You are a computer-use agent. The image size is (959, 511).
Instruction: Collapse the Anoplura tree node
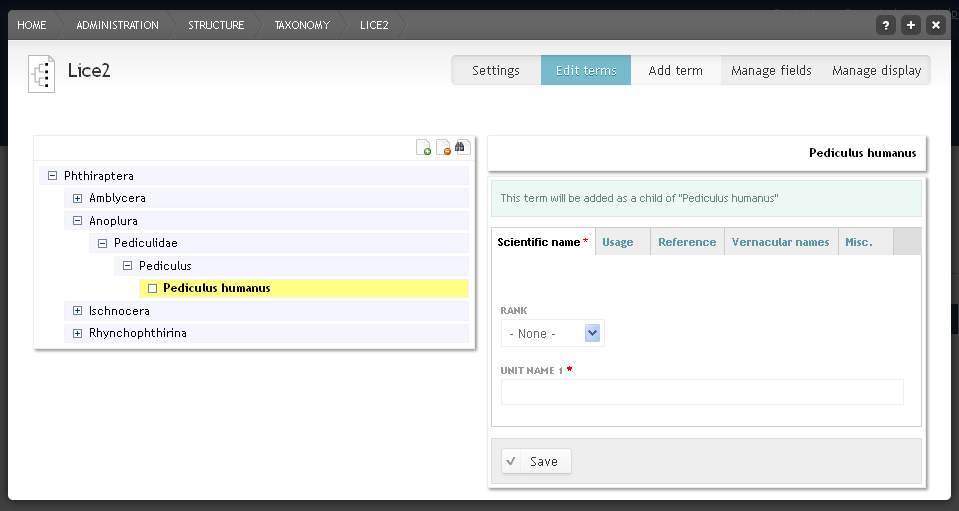pyautogui.click(x=77, y=221)
